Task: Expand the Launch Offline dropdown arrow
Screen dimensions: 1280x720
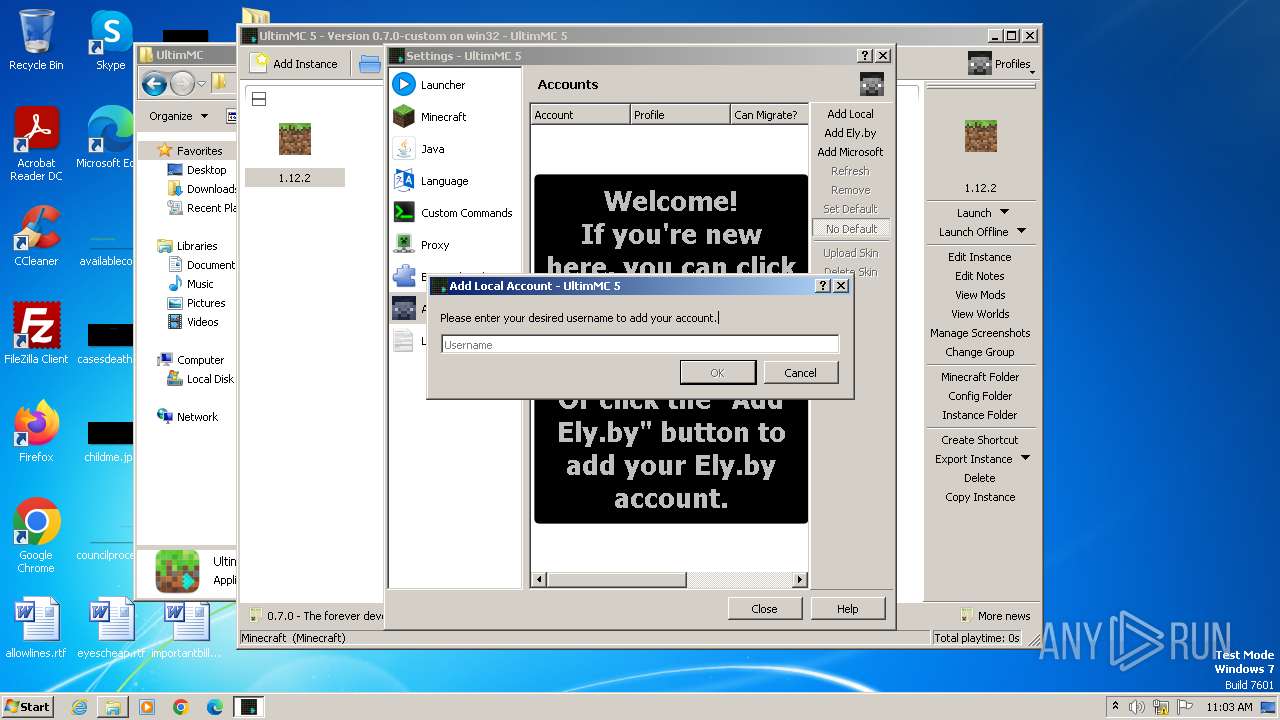Action: pyautogui.click(x=1021, y=231)
